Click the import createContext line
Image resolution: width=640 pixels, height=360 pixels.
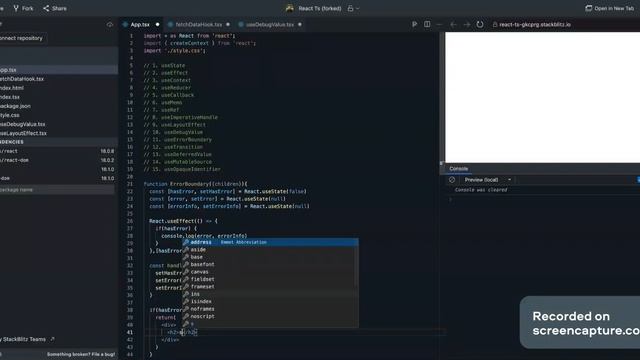[x=200, y=43]
